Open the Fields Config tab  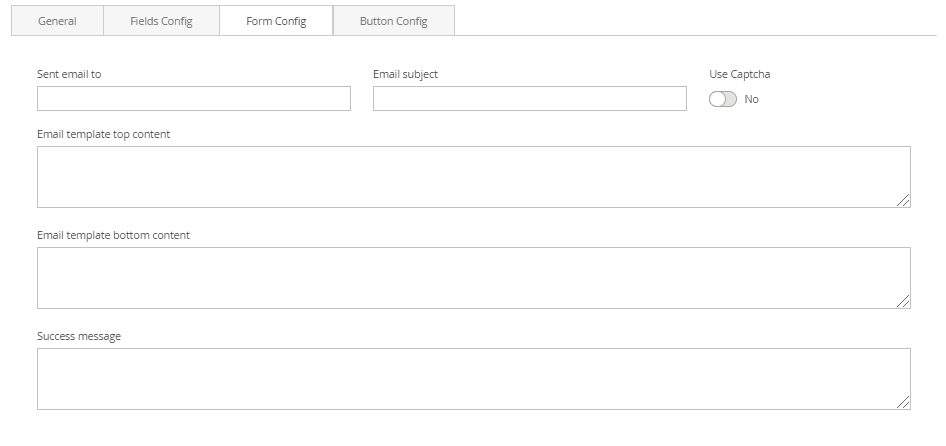[x=161, y=21]
